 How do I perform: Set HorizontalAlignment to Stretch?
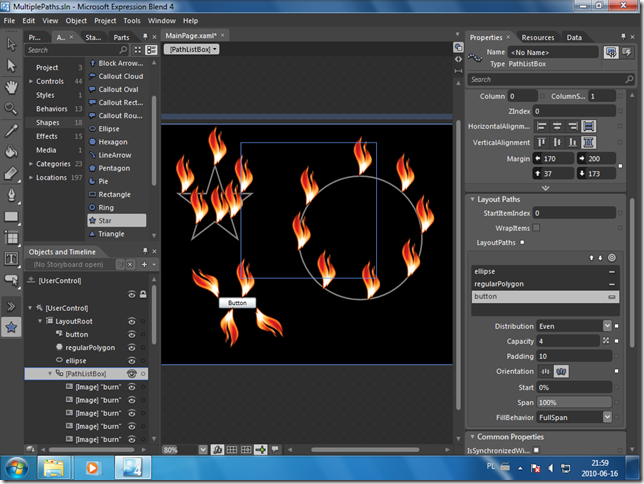588,126
